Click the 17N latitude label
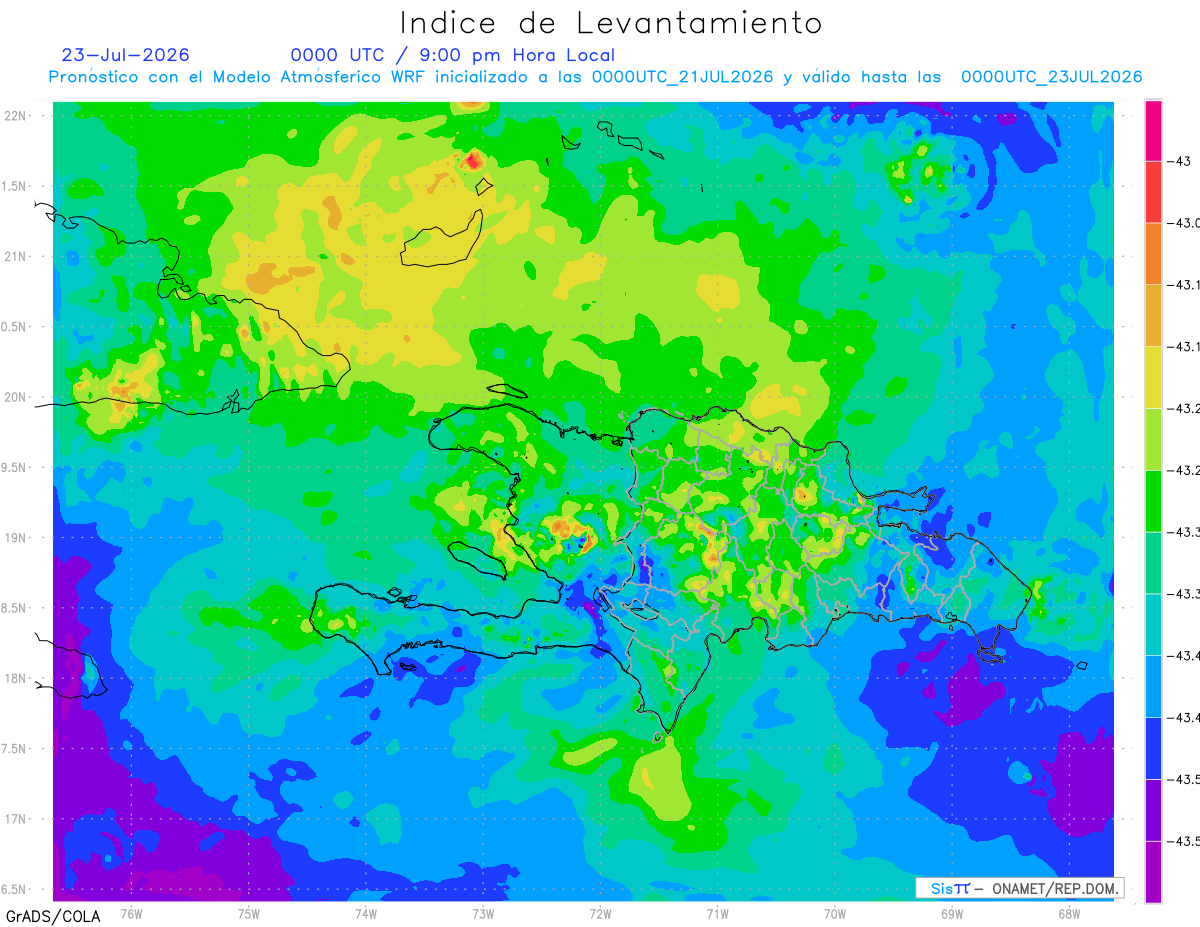 16,820
